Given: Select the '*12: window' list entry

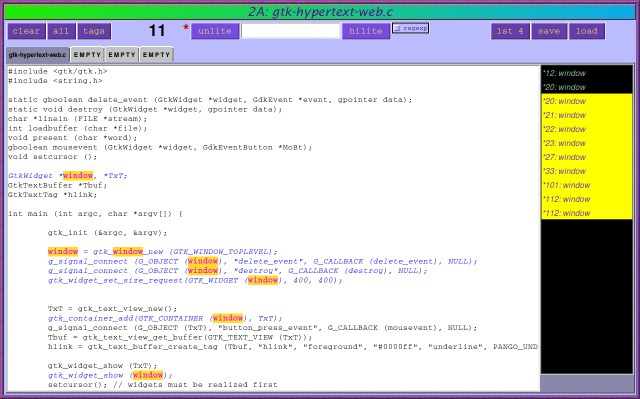Looking at the screenshot, I should [587, 73].
